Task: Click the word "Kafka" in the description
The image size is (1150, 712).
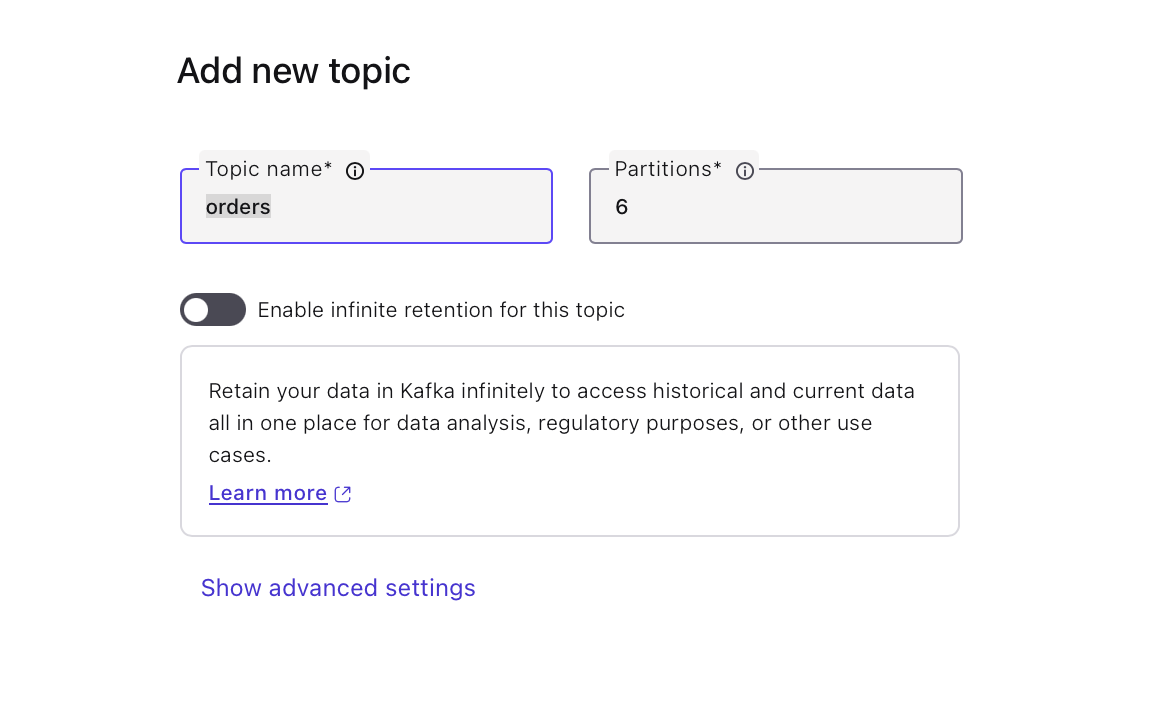Action: [428, 391]
